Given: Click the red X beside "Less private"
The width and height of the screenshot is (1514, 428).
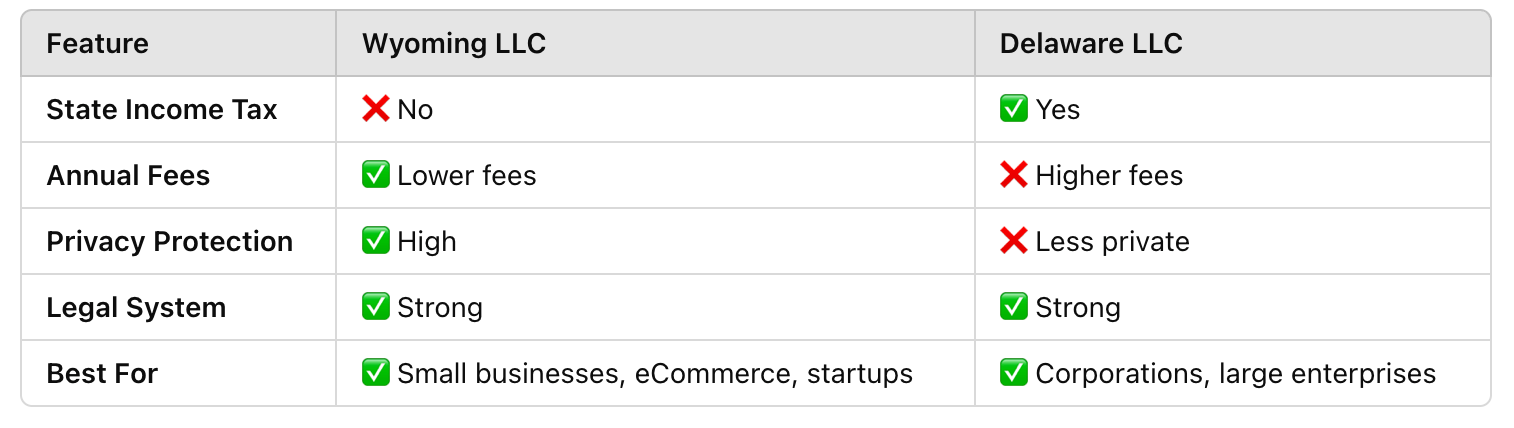Looking at the screenshot, I should click(1014, 241).
